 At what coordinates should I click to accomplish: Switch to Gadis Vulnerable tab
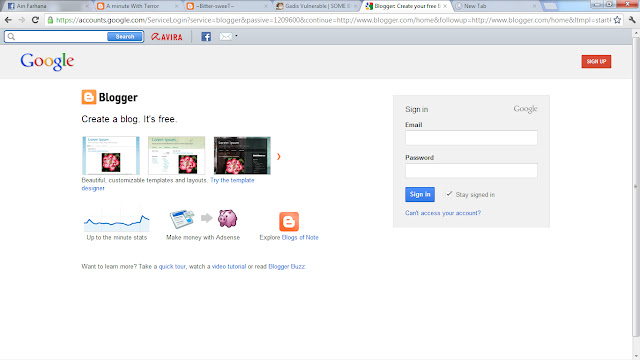(x=316, y=6)
